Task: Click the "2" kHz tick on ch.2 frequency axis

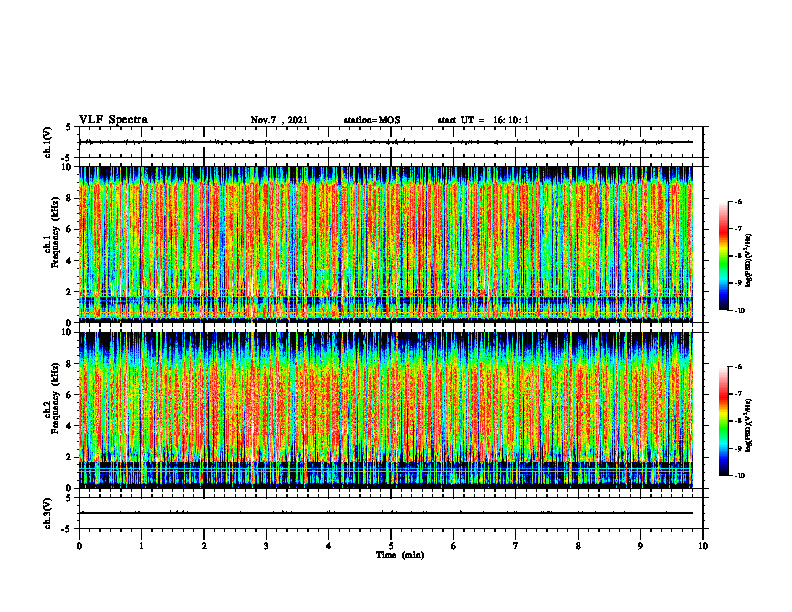Action: (x=70, y=457)
